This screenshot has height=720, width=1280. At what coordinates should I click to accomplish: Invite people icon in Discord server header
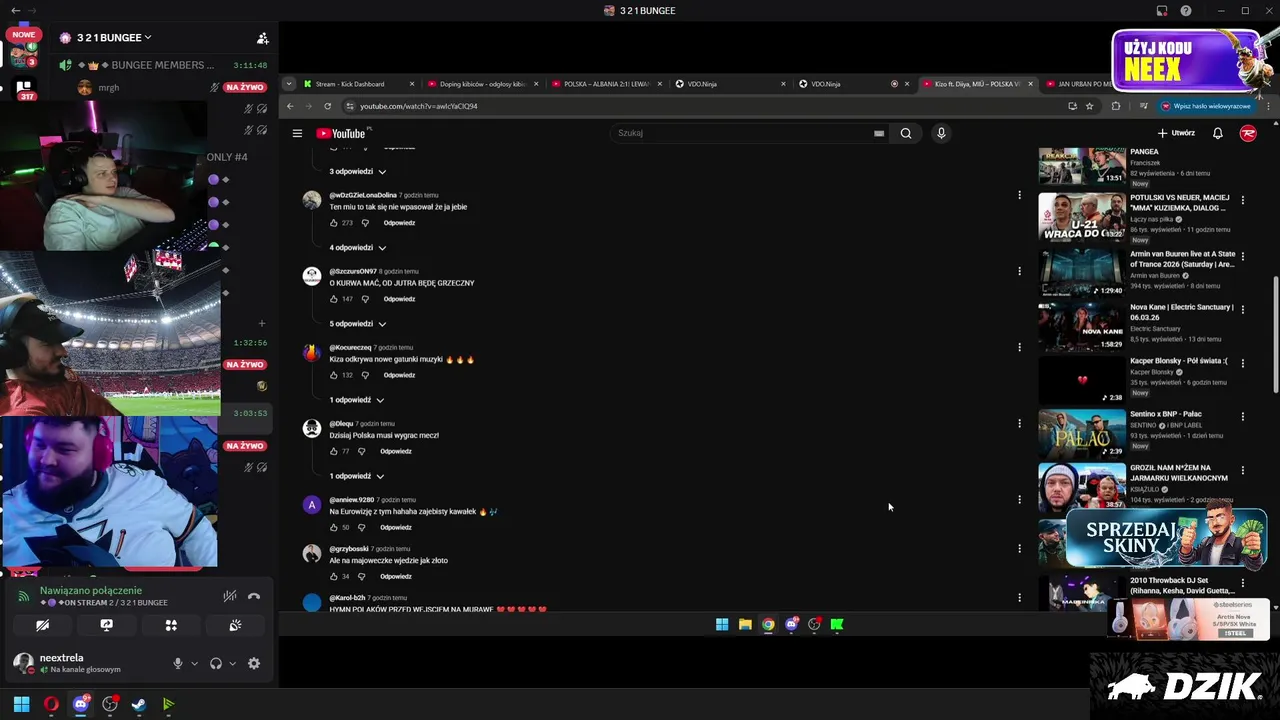(x=262, y=38)
